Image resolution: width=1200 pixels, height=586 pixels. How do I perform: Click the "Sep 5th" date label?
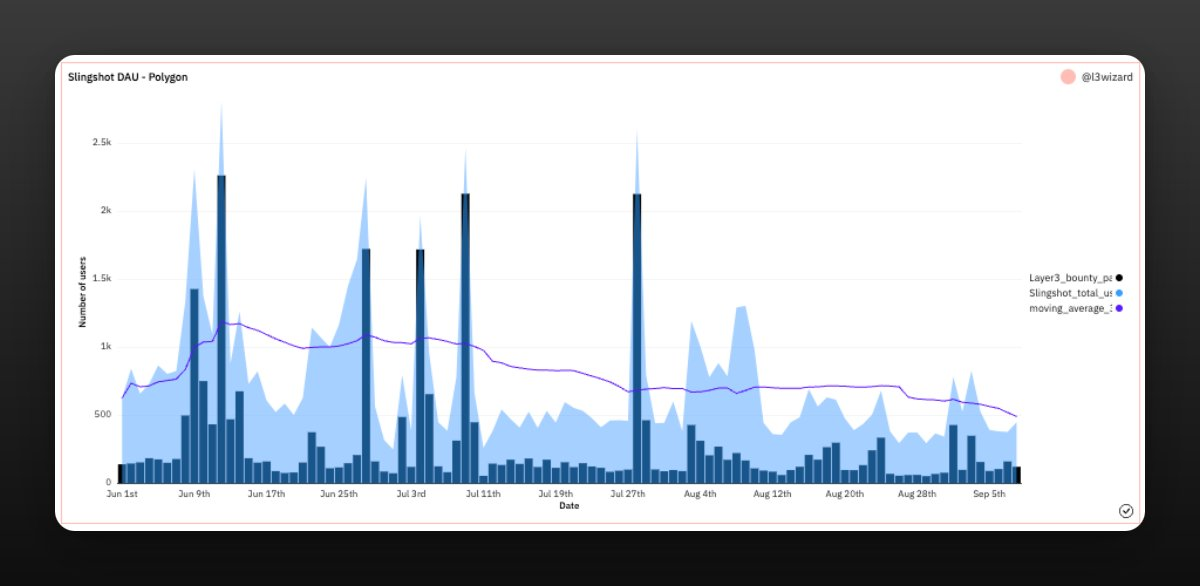pos(989,494)
